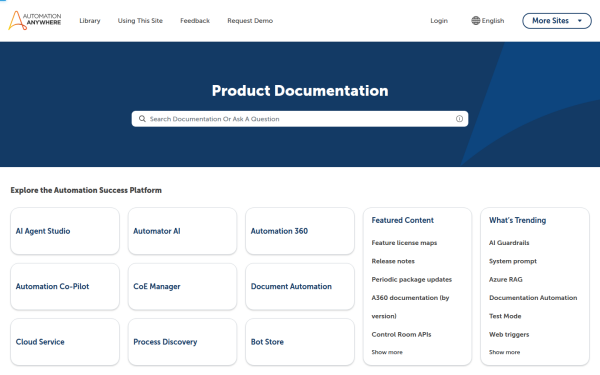Open the Automation 360 card
Viewport: 600px width, 375px height.
click(x=300, y=231)
